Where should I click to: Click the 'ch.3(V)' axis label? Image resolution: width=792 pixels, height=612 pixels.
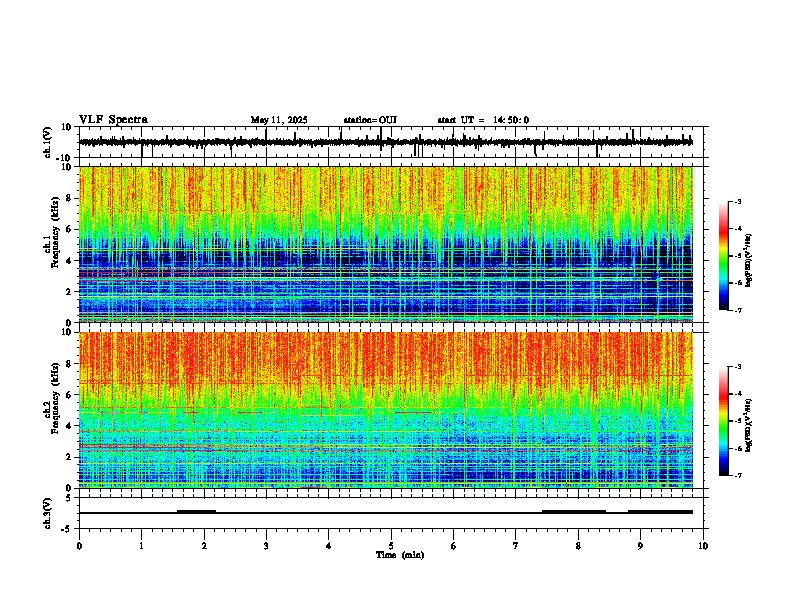(48, 514)
